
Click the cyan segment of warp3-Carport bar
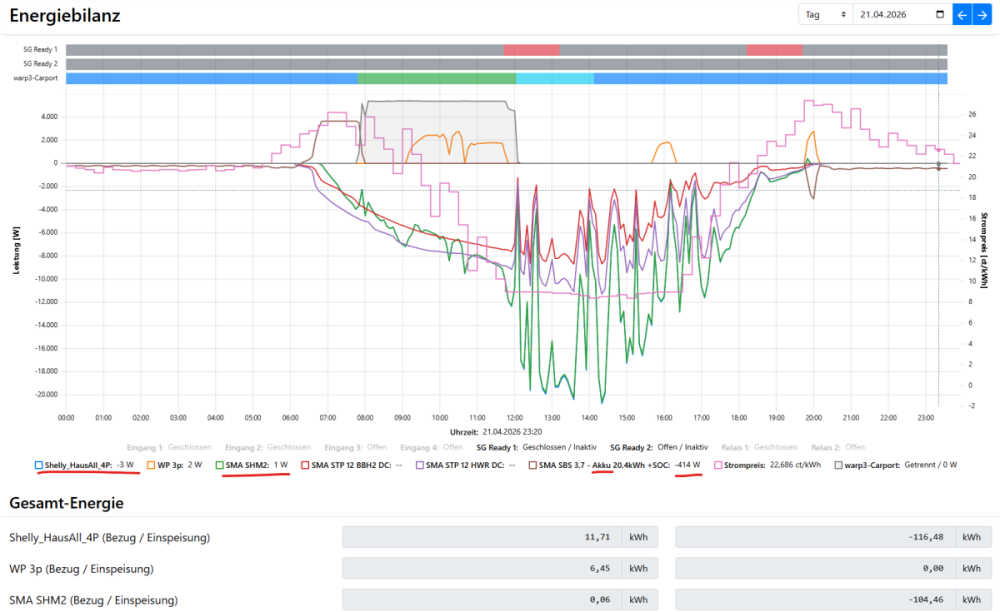pyautogui.click(x=554, y=78)
